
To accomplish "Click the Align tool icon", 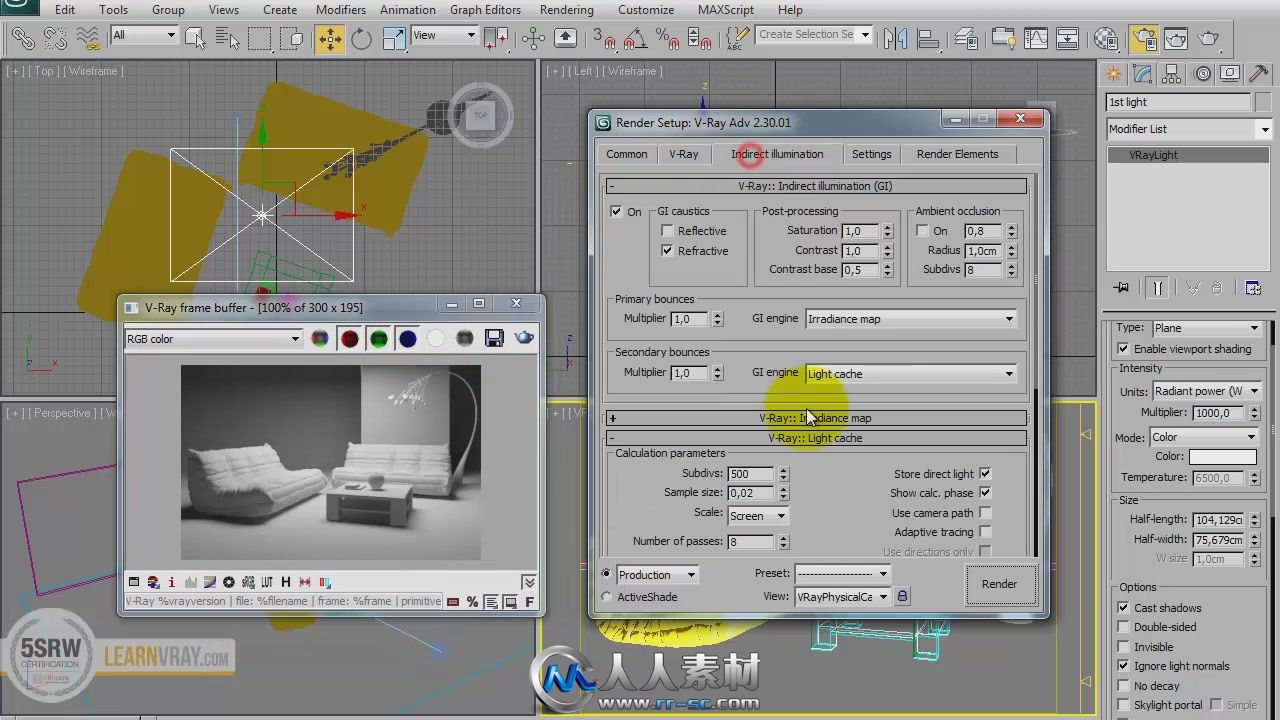I will [x=929, y=38].
